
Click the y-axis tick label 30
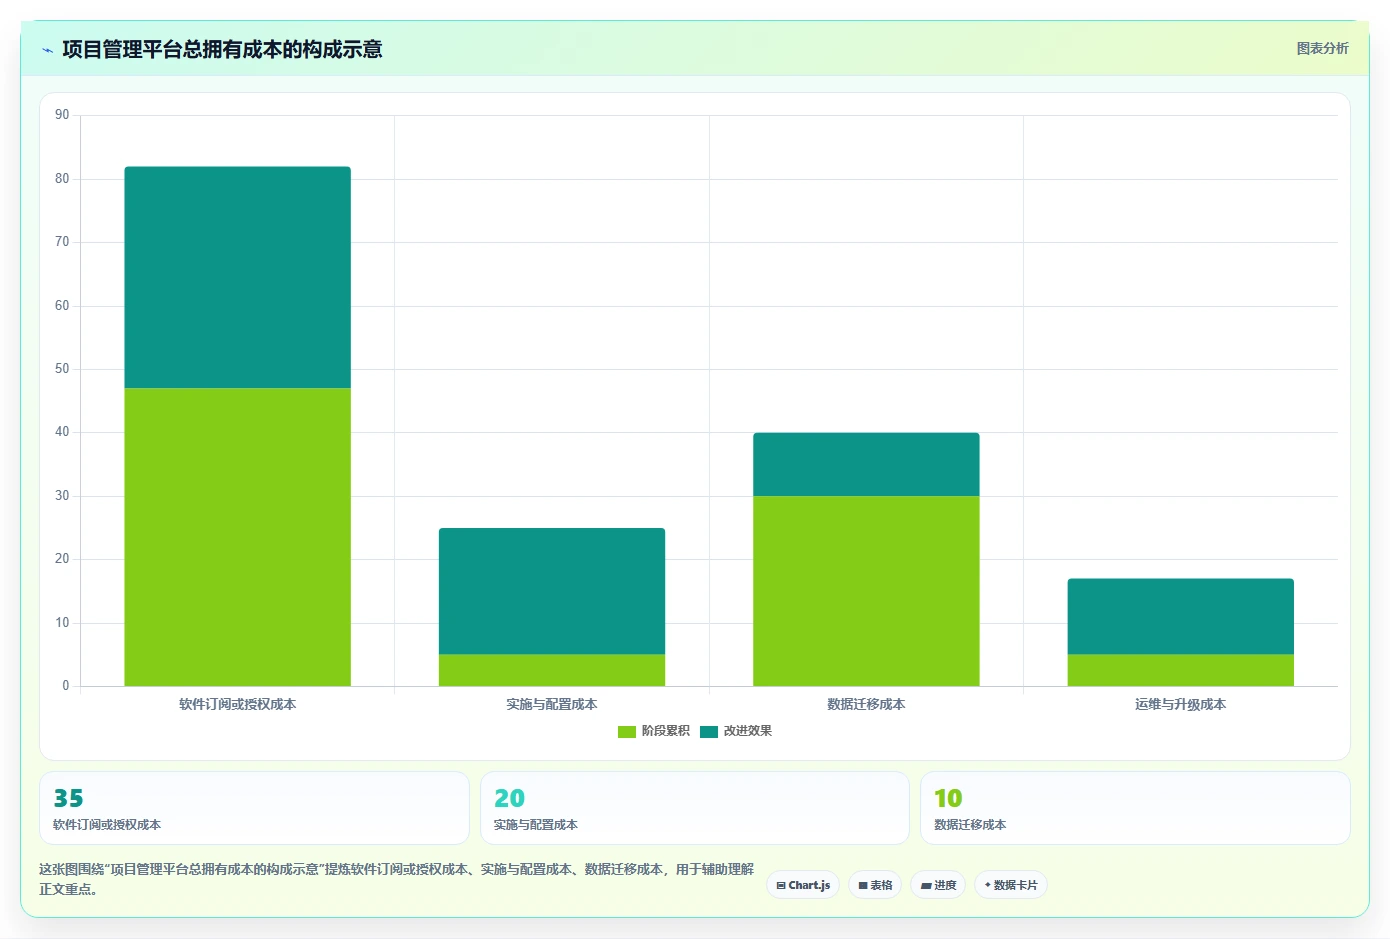point(62,496)
